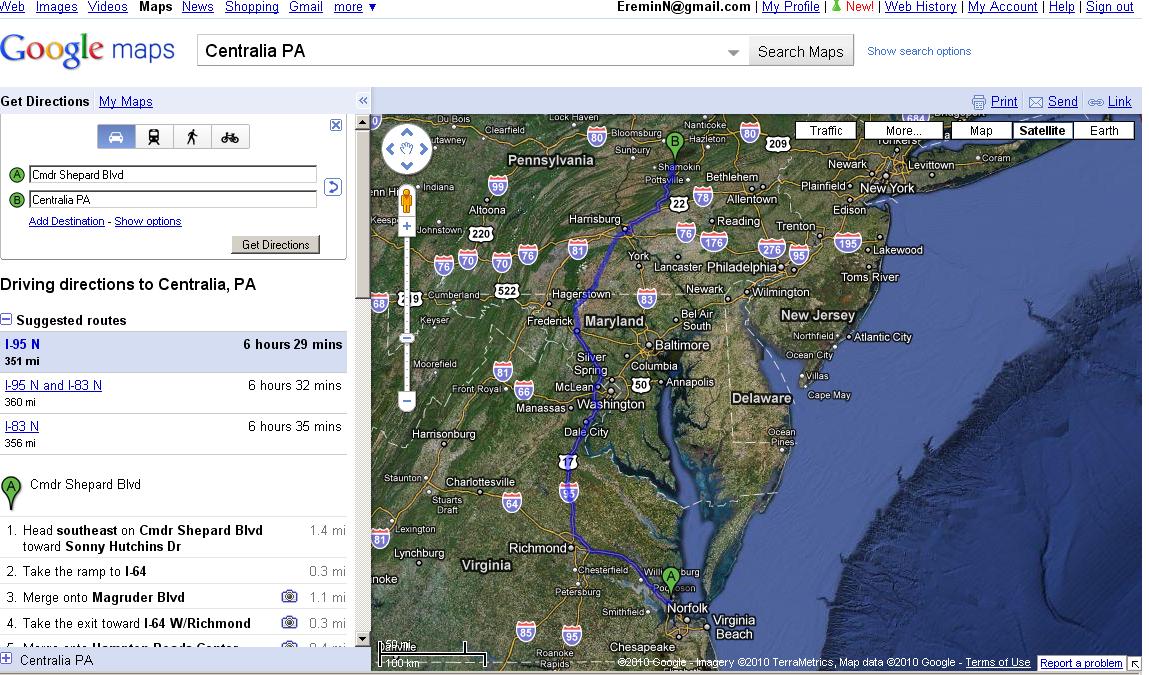Open Terms of Use link

coord(997,662)
